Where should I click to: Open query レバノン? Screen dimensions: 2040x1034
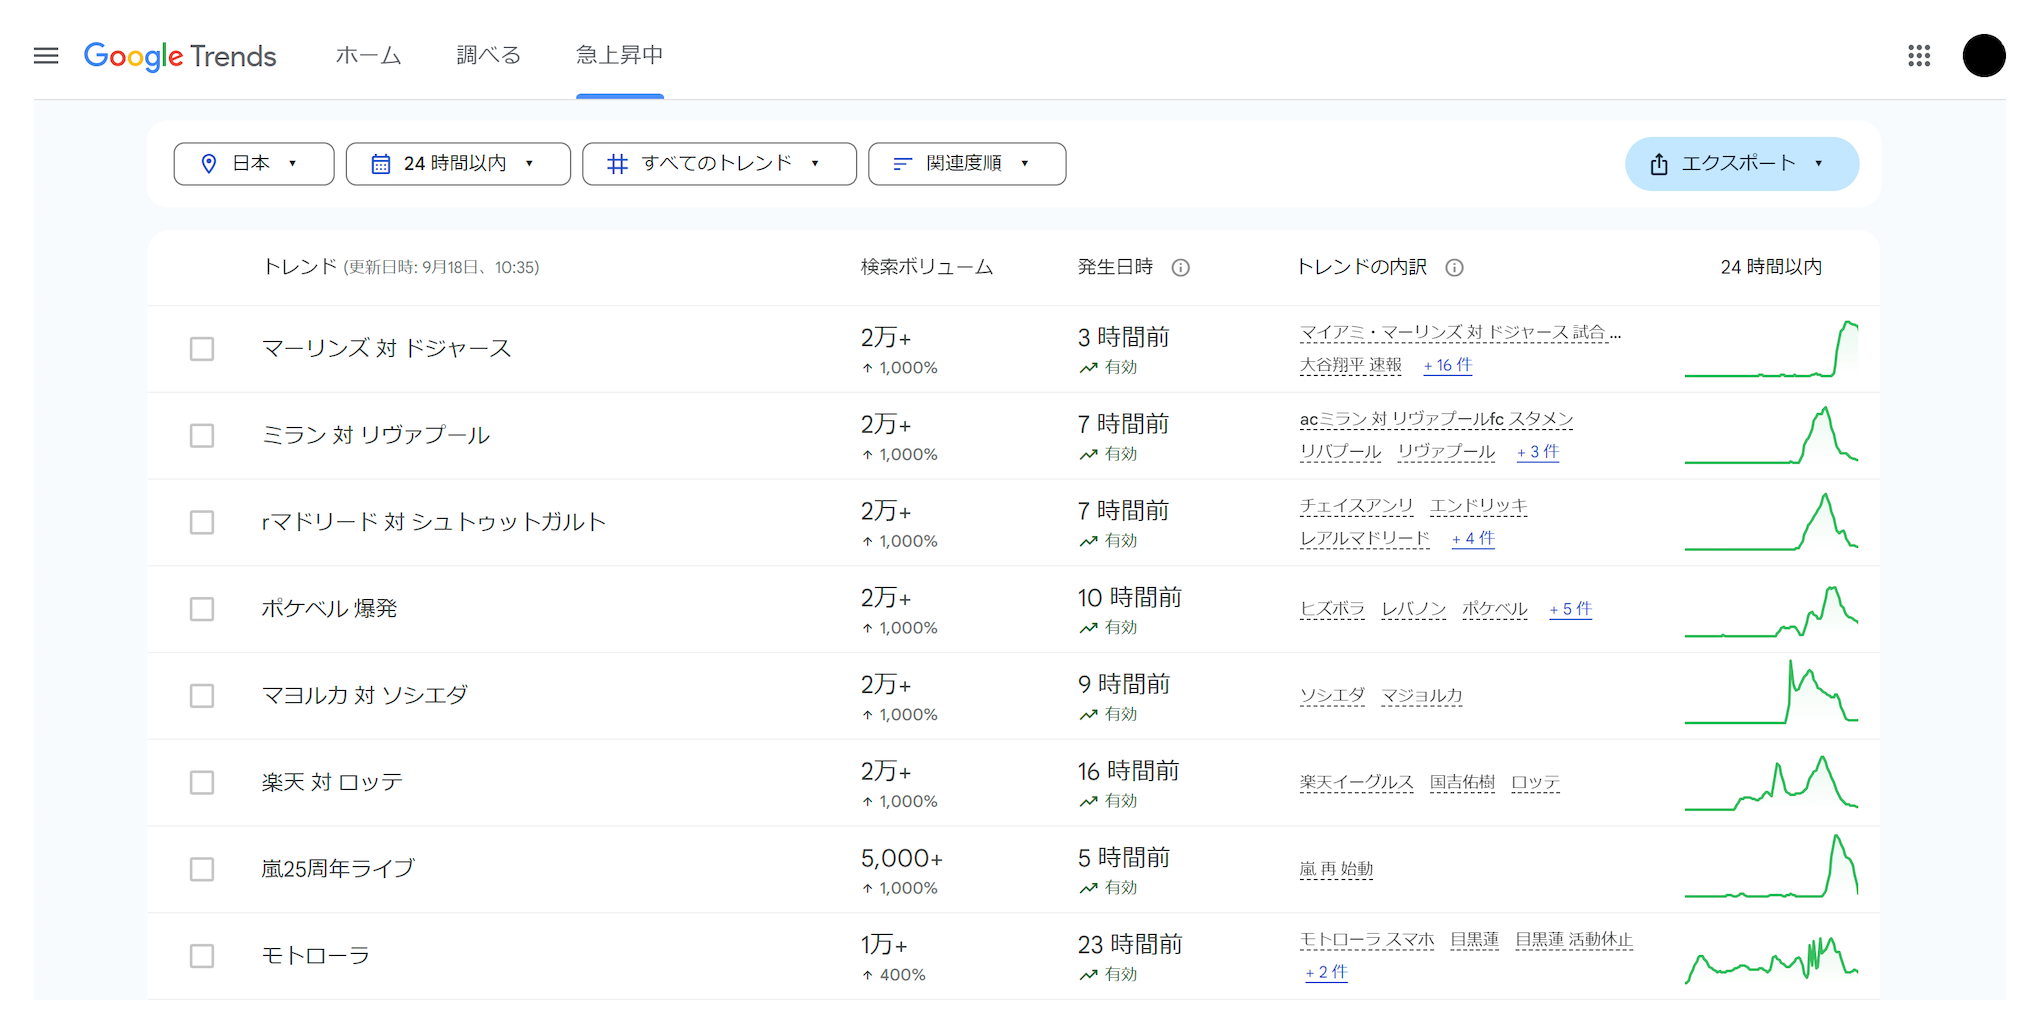(x=1414, y=609)
